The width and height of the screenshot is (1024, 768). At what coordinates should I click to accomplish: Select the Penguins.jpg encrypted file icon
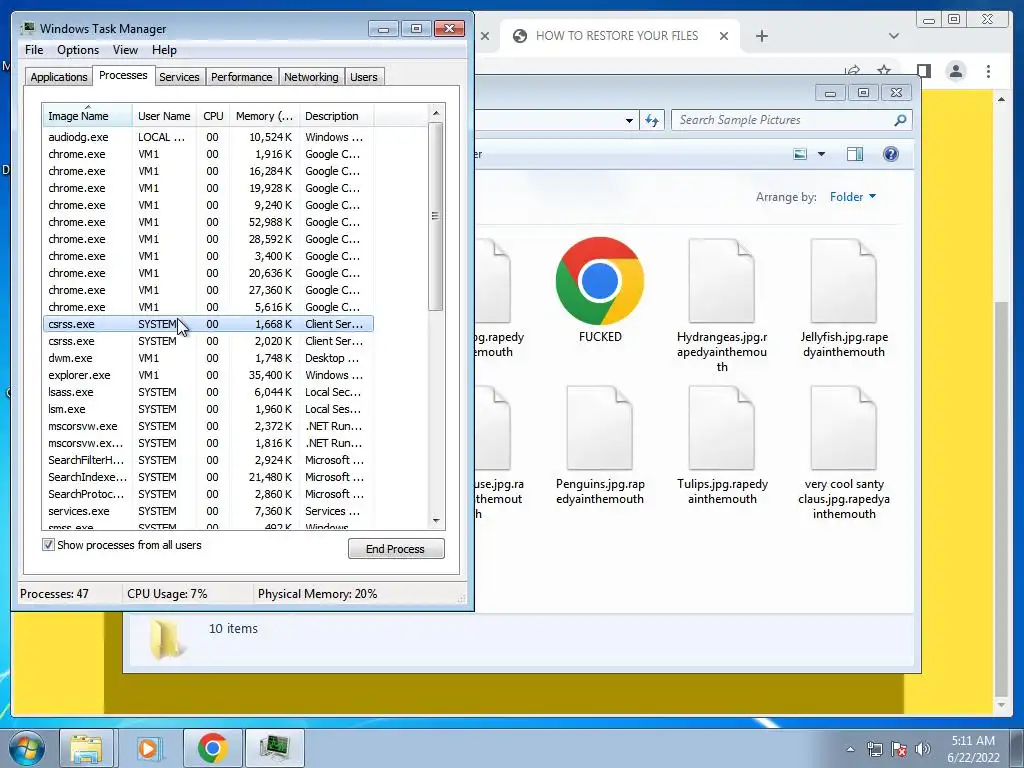pyautogui.click(x=600, y=428)
